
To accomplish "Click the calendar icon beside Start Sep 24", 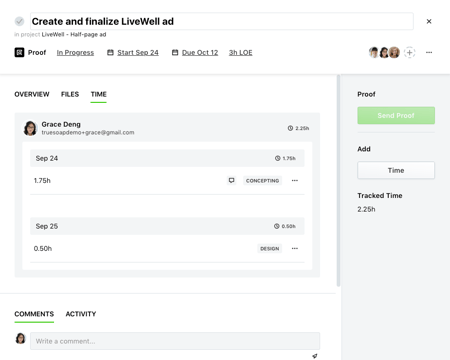I will click(x=110, y=52).
